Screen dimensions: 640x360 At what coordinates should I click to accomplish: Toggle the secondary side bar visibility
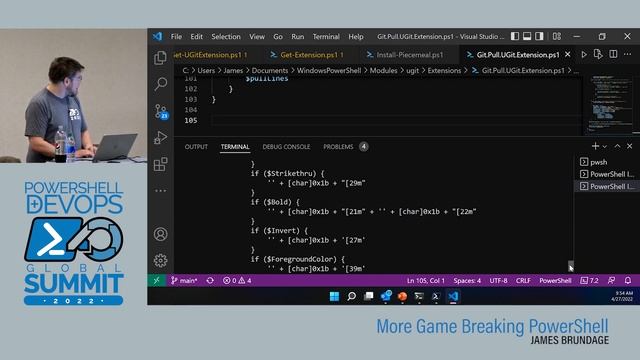click(x=539, y=36)
